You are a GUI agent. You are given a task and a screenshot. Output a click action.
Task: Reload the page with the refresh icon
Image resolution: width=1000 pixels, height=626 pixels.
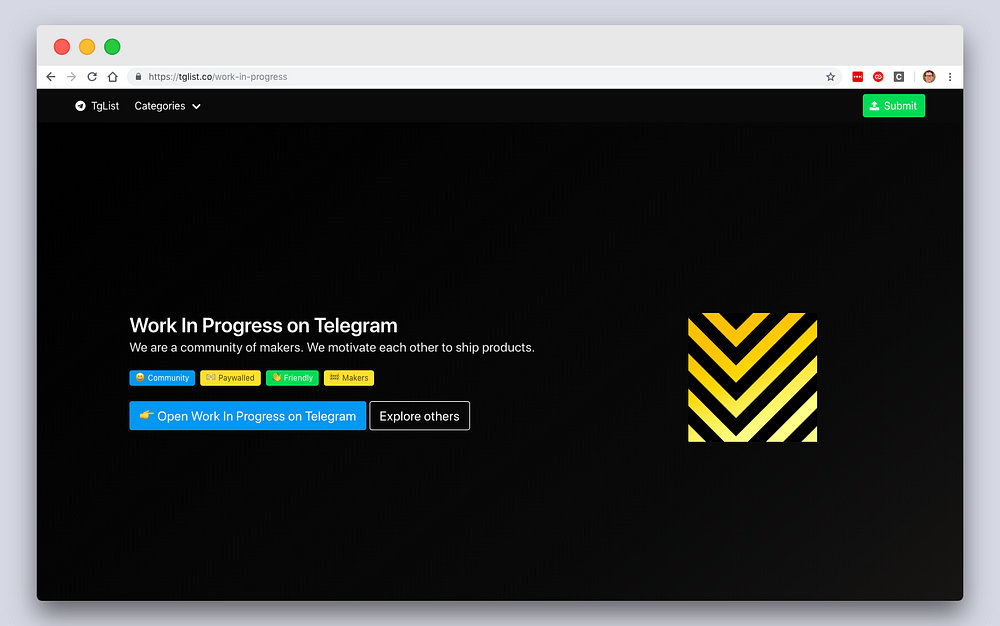(x=92, y=76)
